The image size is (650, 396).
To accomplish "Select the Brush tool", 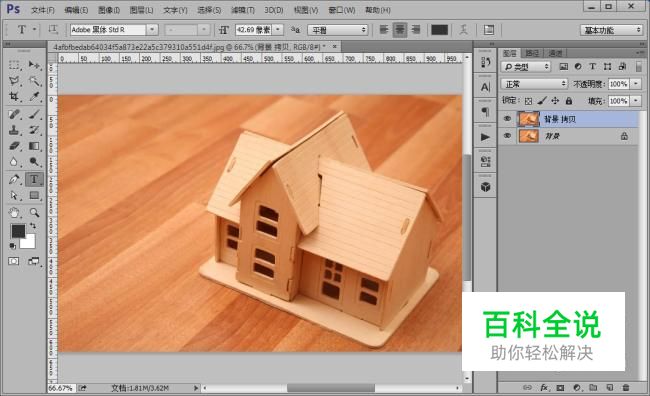I will pyautogui.click(x=34, y=114).
